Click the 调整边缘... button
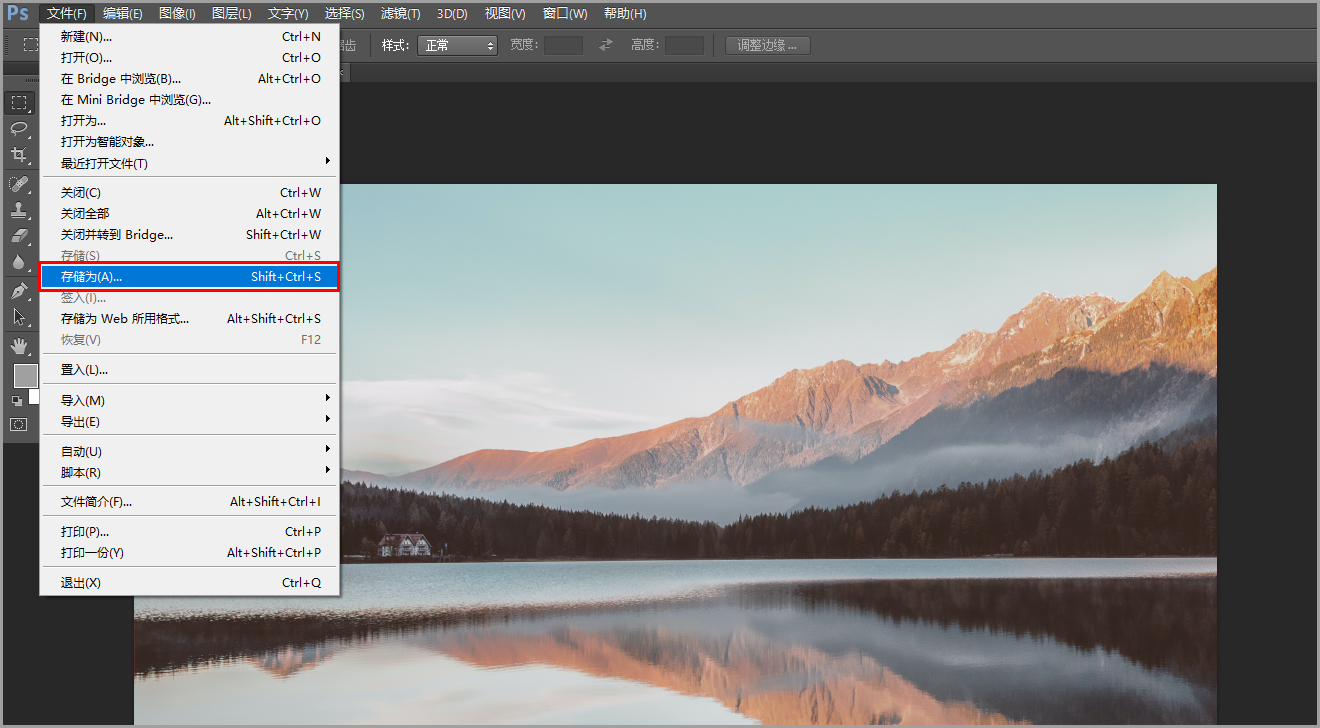The image size is (1320, 728). [x=767, y=45]
